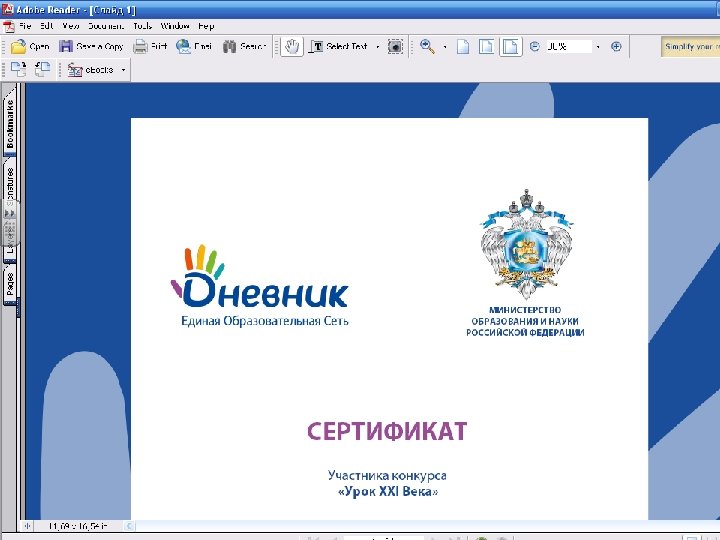This screenshot has width=720, height=540.
Task: Click the «Урок XXI Века» text
Action: pyautogui.click(x=388, y=492)
